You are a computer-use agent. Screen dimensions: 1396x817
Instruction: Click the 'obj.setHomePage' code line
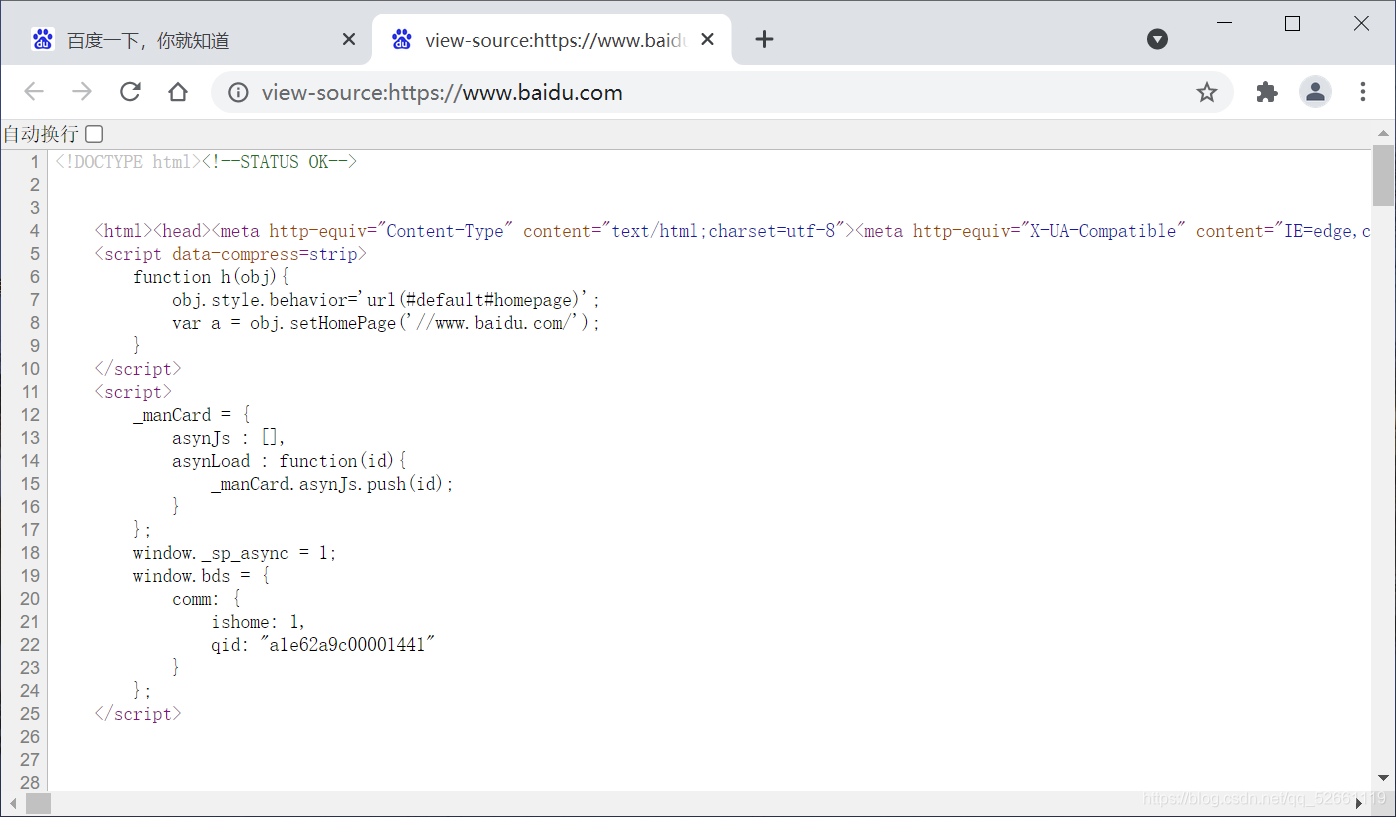386,323
